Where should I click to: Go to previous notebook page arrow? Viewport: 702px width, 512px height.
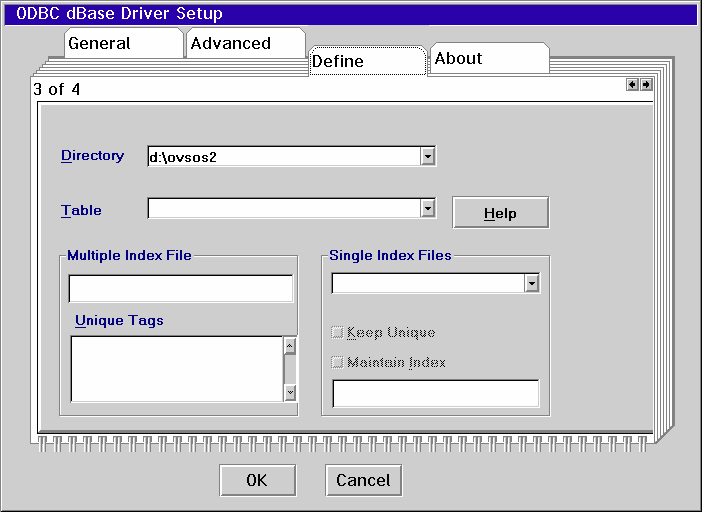click(x=632, y=85)
